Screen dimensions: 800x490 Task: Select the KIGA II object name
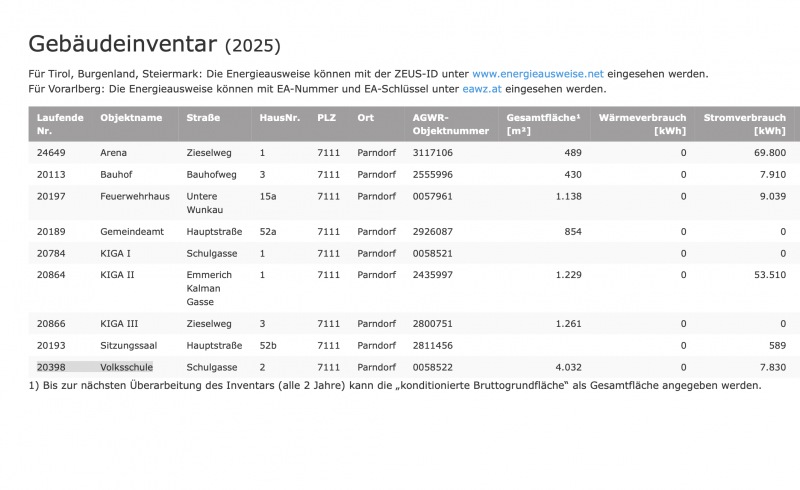point(117,275)
